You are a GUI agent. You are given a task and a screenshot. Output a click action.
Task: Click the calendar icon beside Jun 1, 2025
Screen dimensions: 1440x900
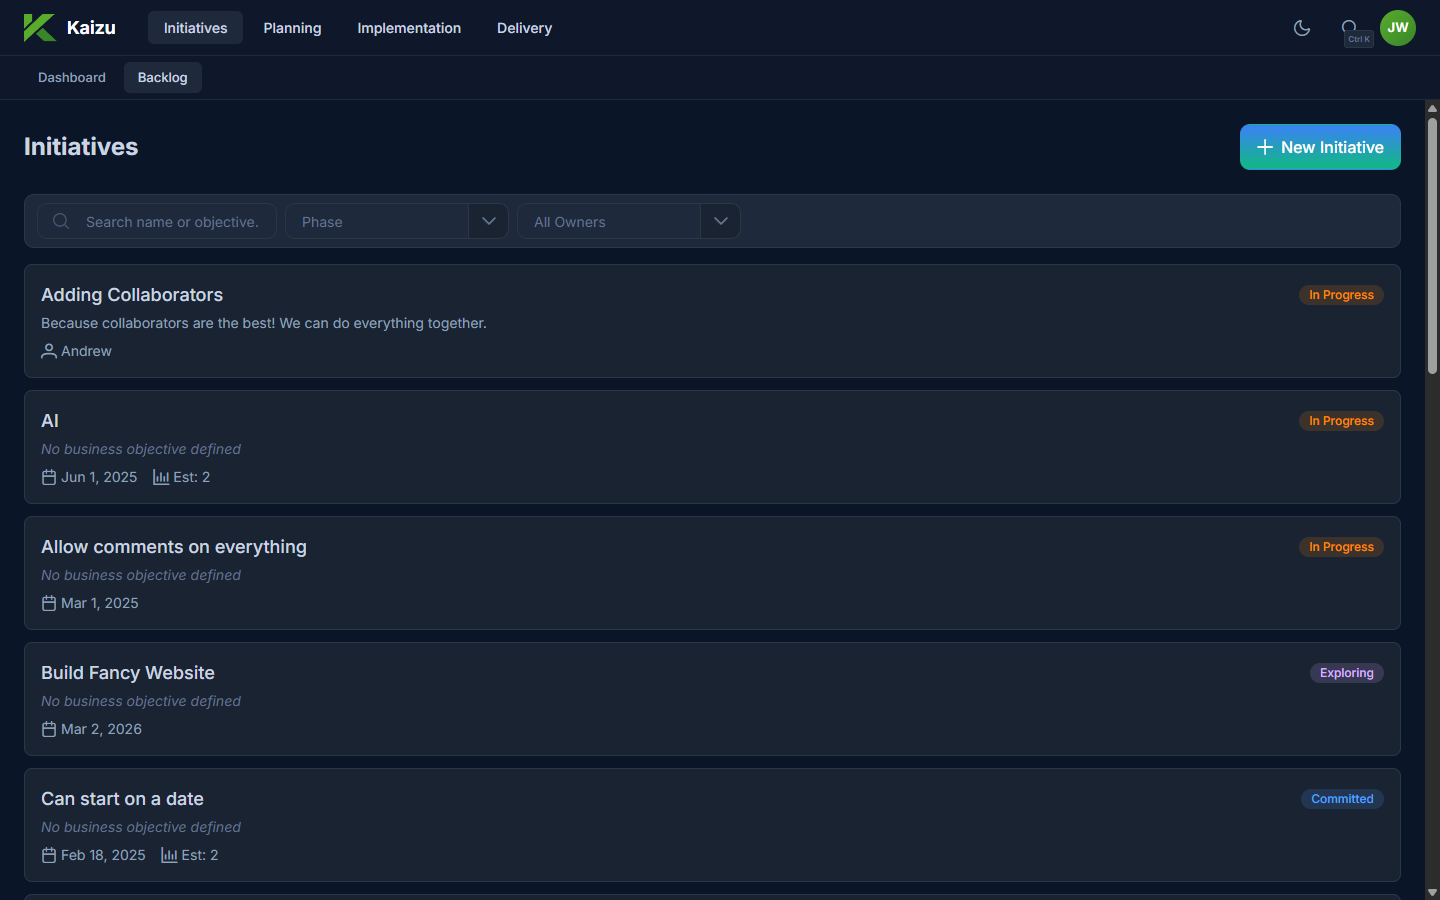click(48, 477)
